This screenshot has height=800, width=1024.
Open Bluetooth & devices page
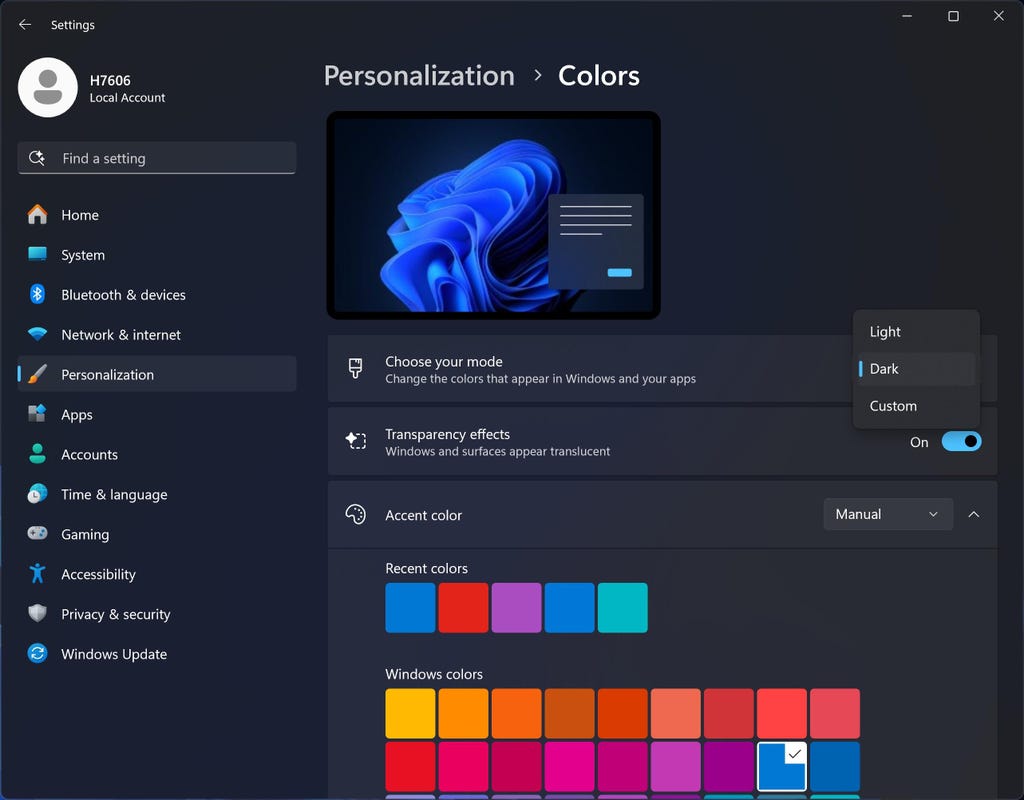(157, 295)
